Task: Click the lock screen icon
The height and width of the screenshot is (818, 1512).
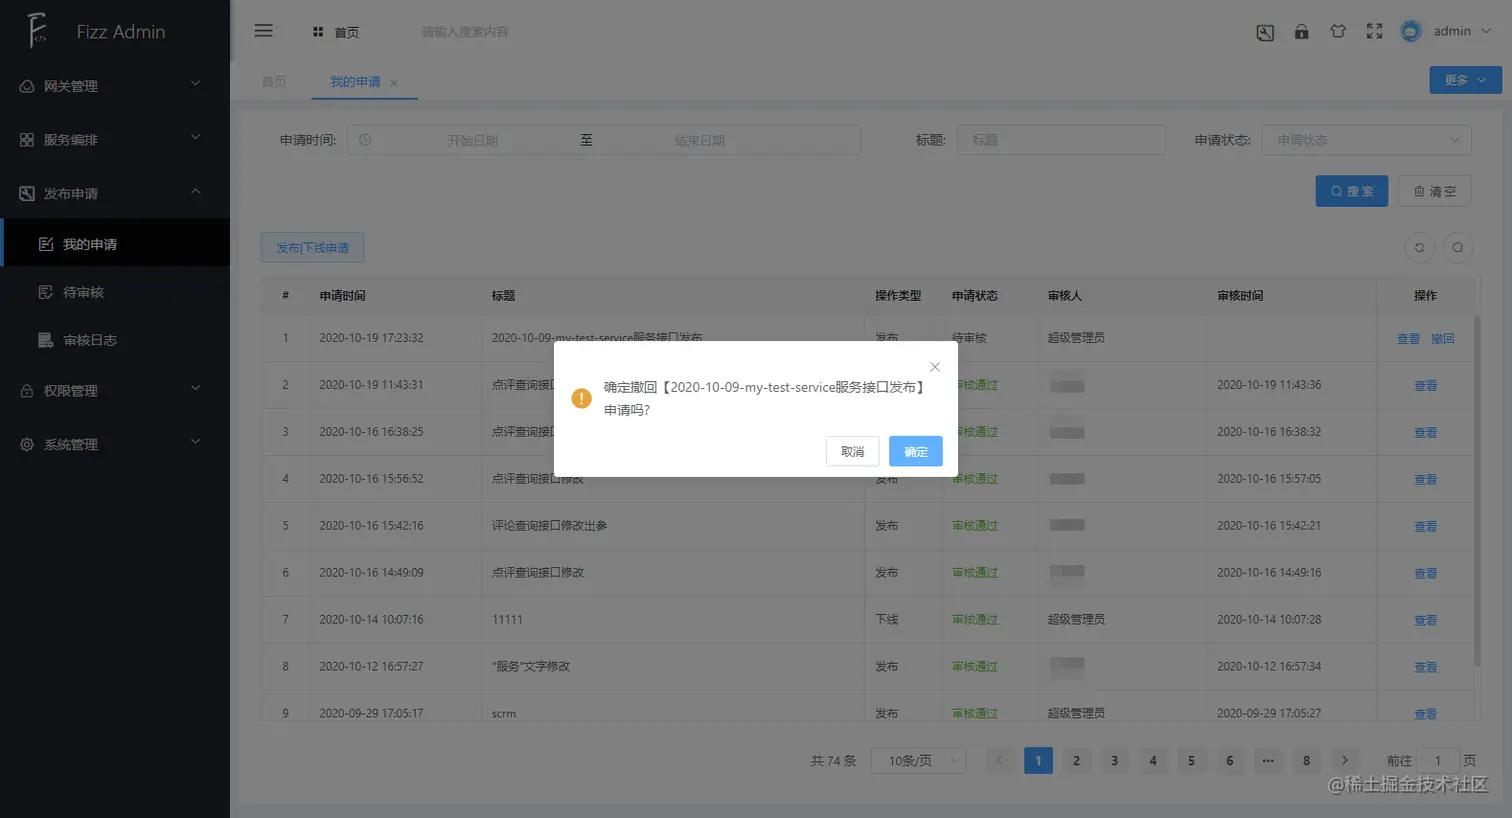Action: (1301, 31)
